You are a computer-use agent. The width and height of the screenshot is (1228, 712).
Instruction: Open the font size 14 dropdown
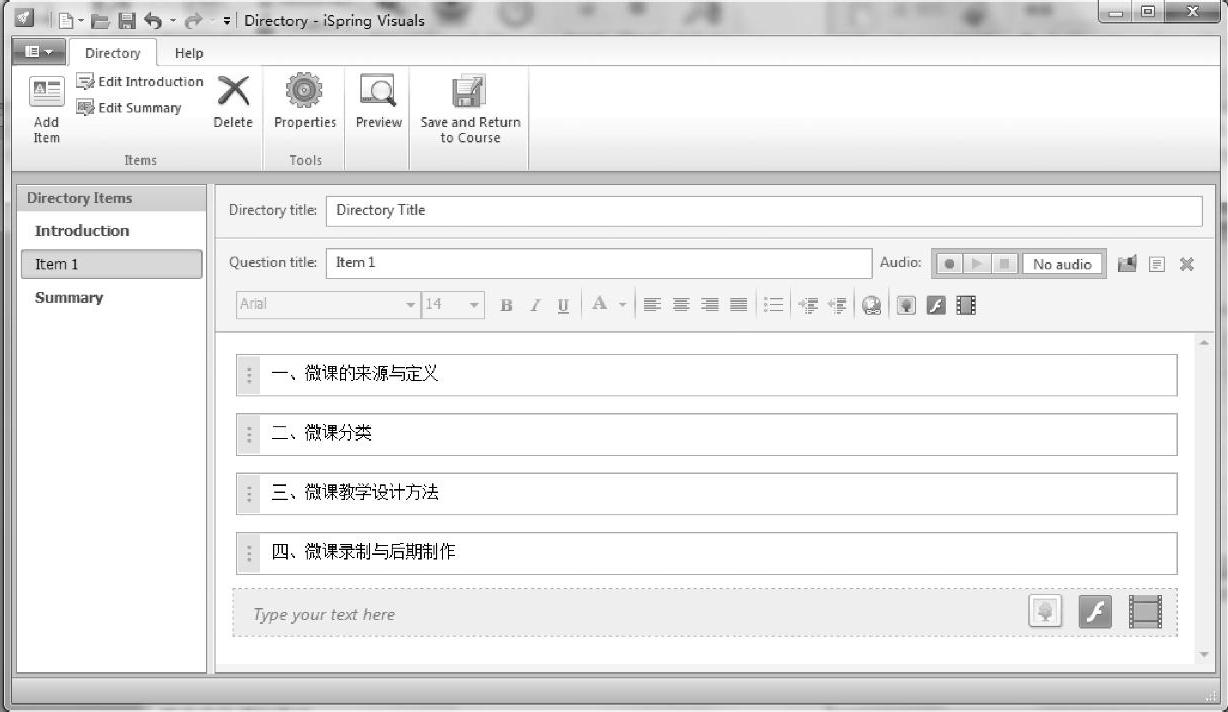point(453,304)
